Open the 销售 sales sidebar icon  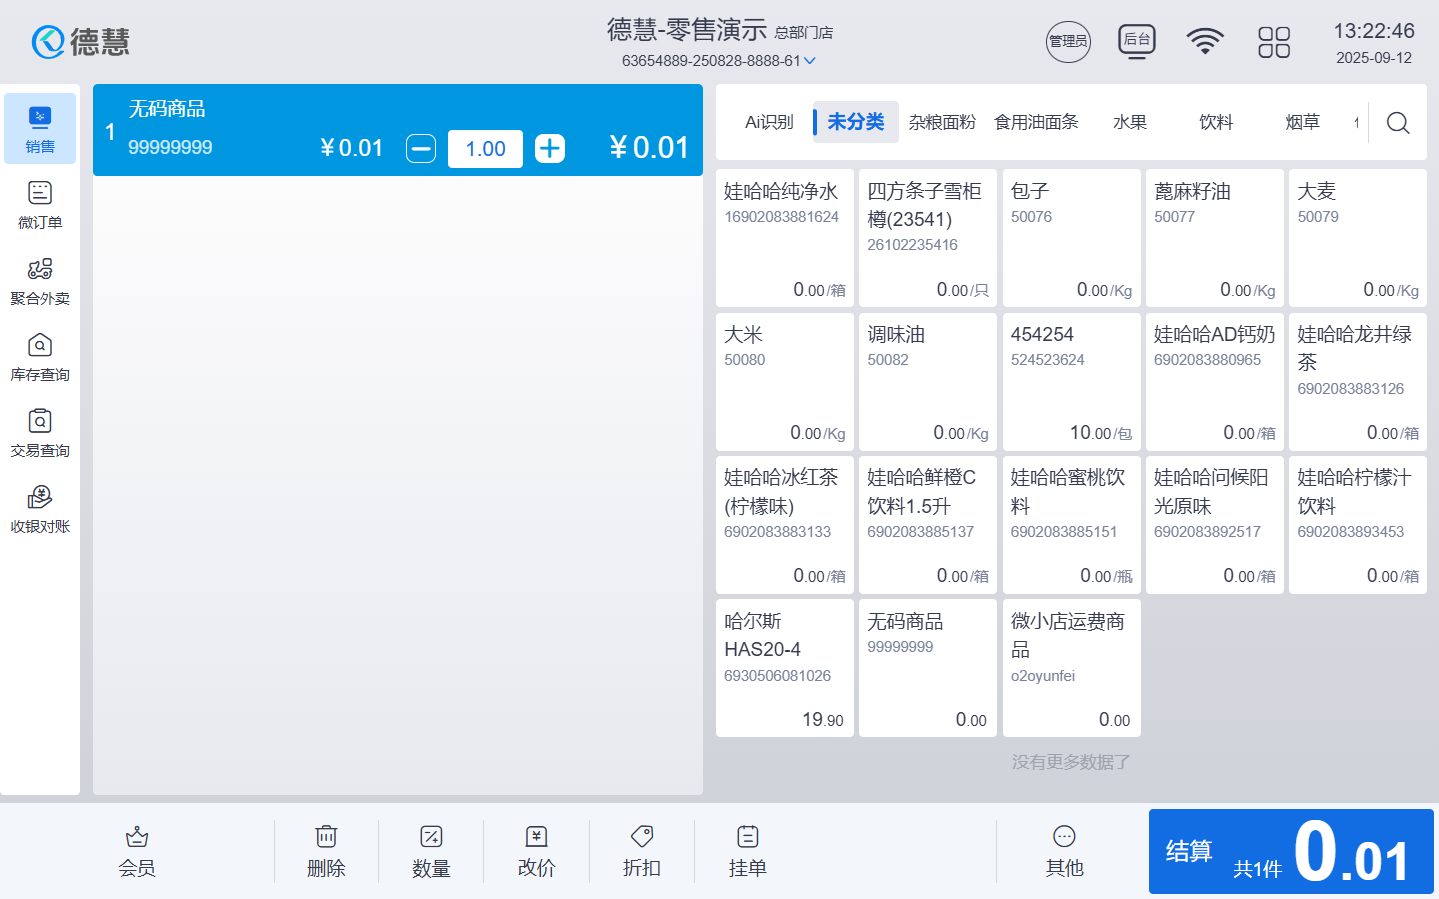(x=40, y=129)
